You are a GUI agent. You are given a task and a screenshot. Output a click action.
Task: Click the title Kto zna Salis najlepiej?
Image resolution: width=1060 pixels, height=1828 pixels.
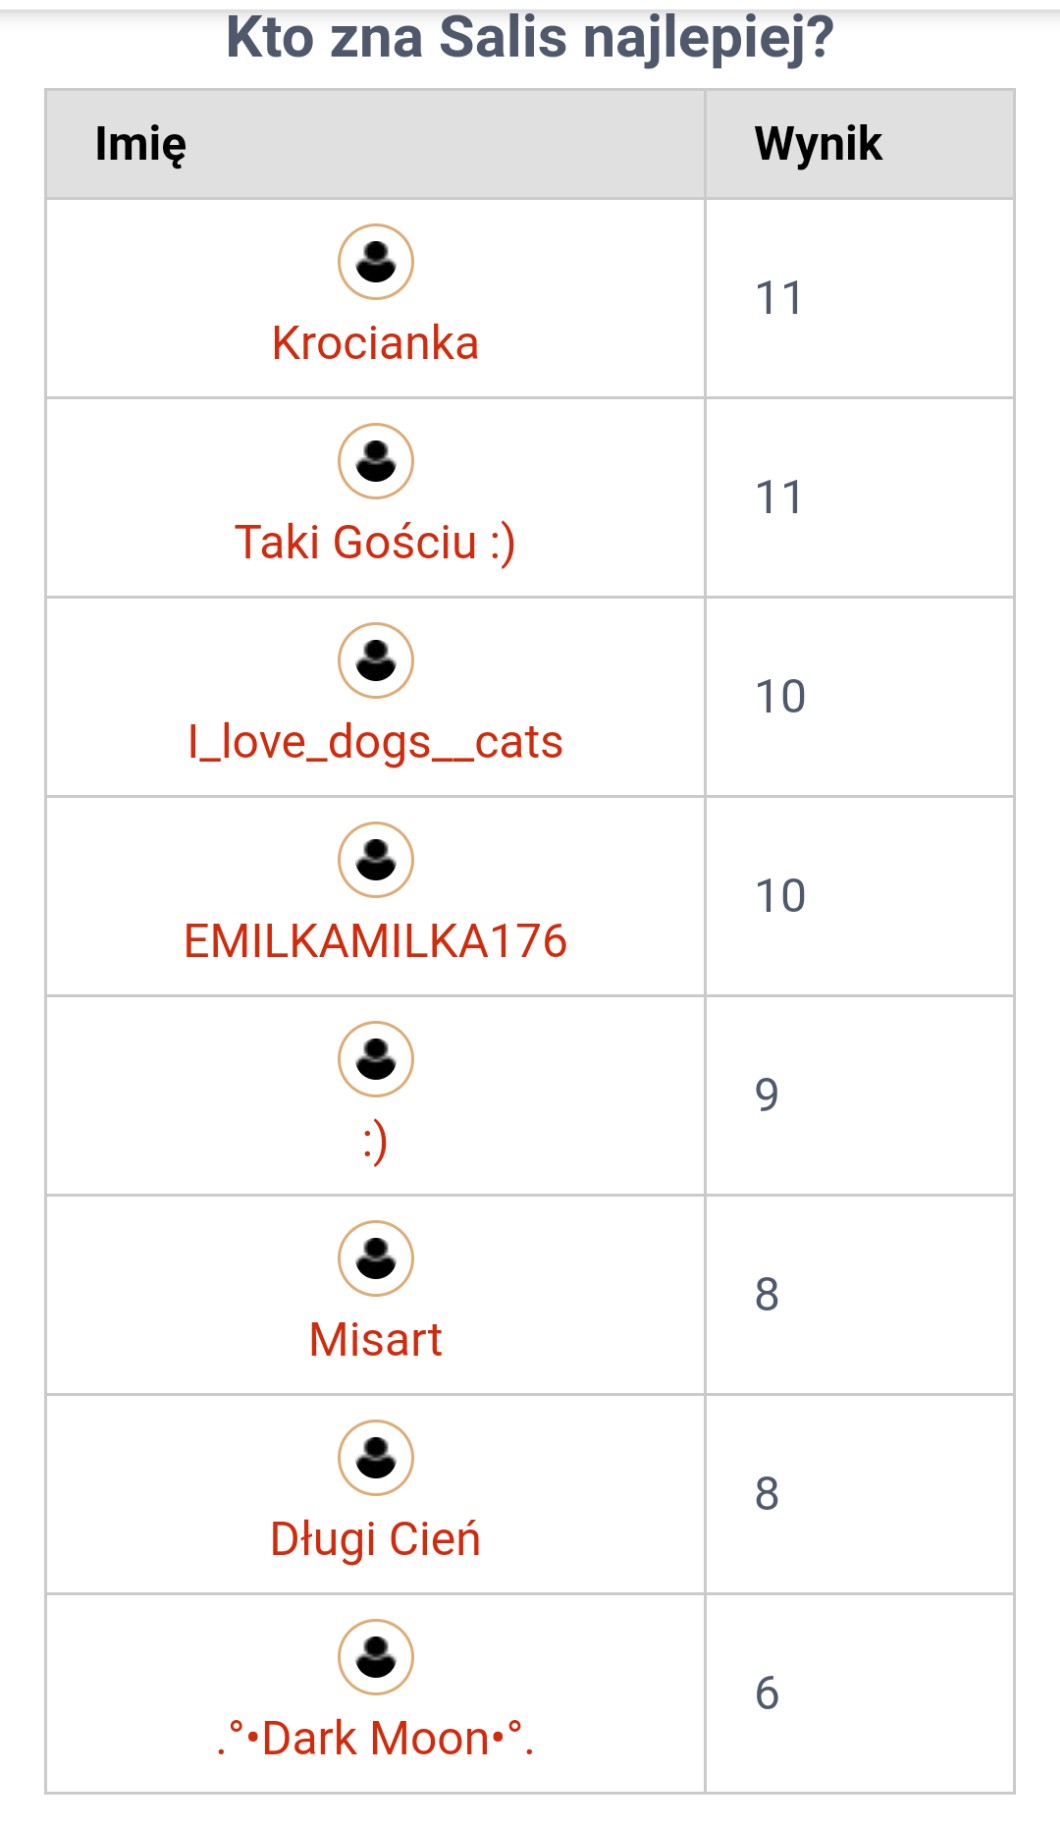point(530,38)
